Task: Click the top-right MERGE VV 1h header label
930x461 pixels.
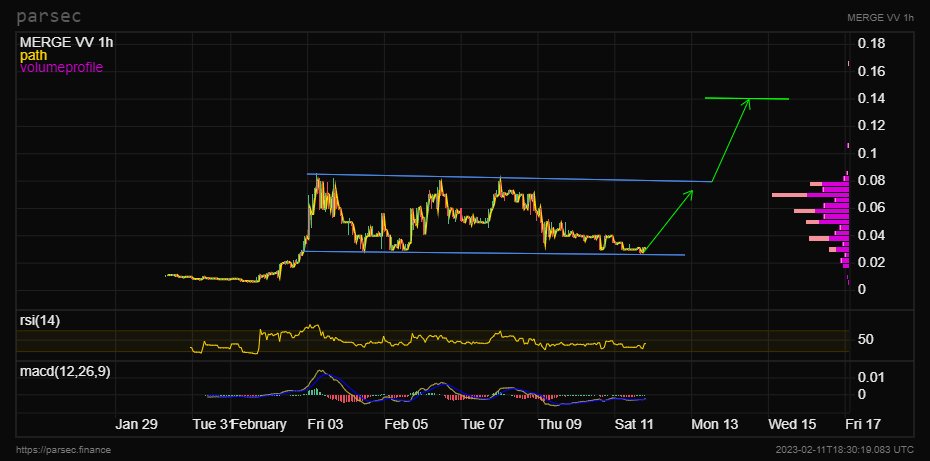Action: tap(881, 17)
